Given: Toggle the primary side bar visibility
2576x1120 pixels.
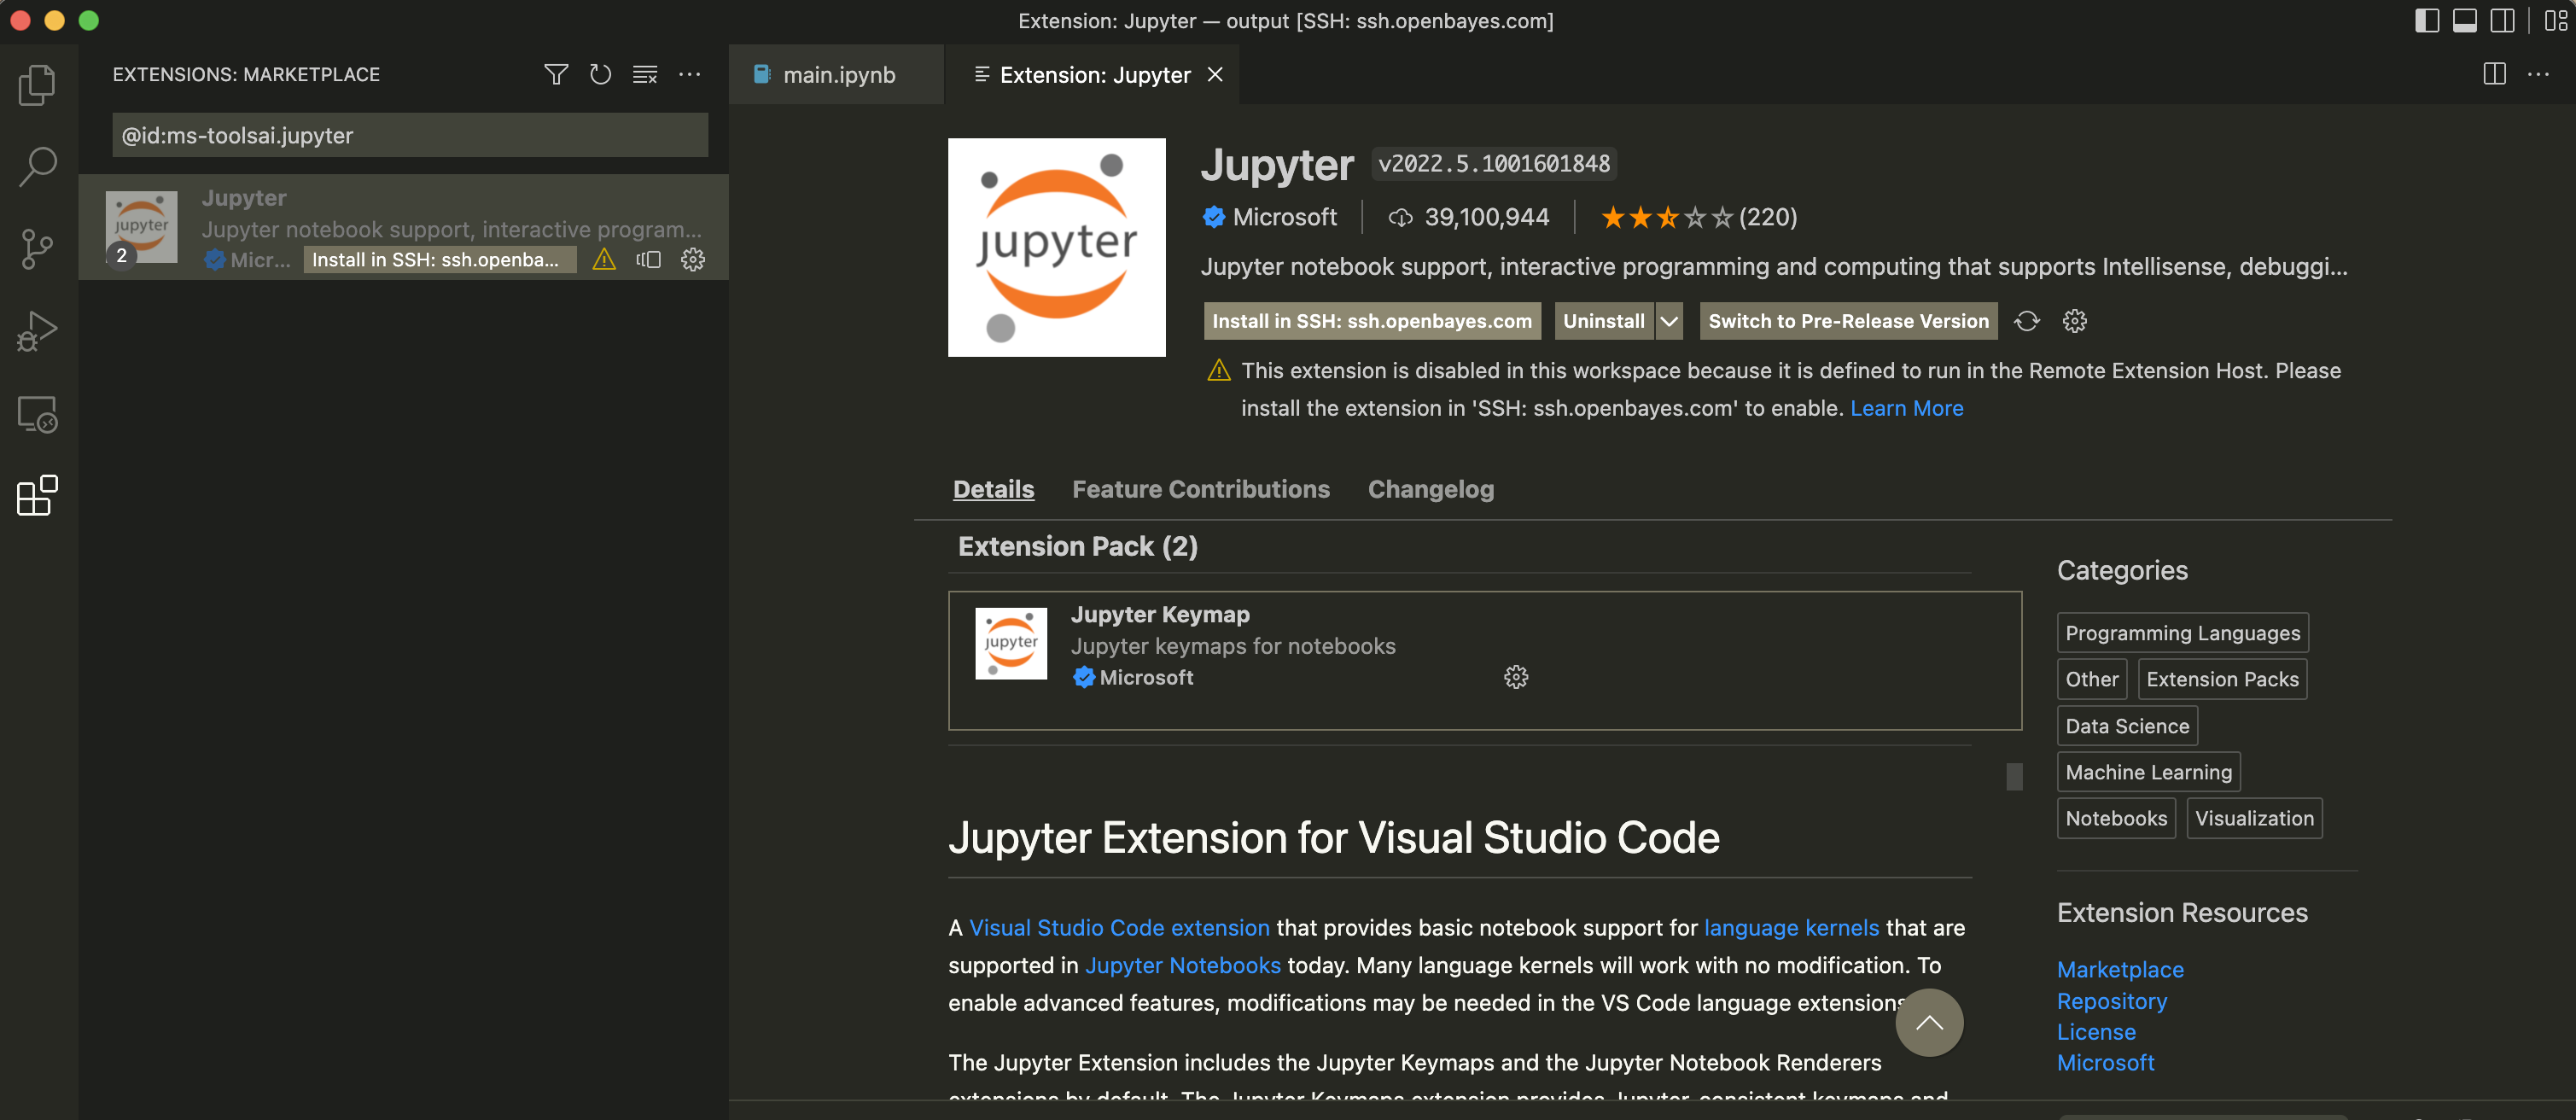Looking at the screenshot, I should 2426,20.
